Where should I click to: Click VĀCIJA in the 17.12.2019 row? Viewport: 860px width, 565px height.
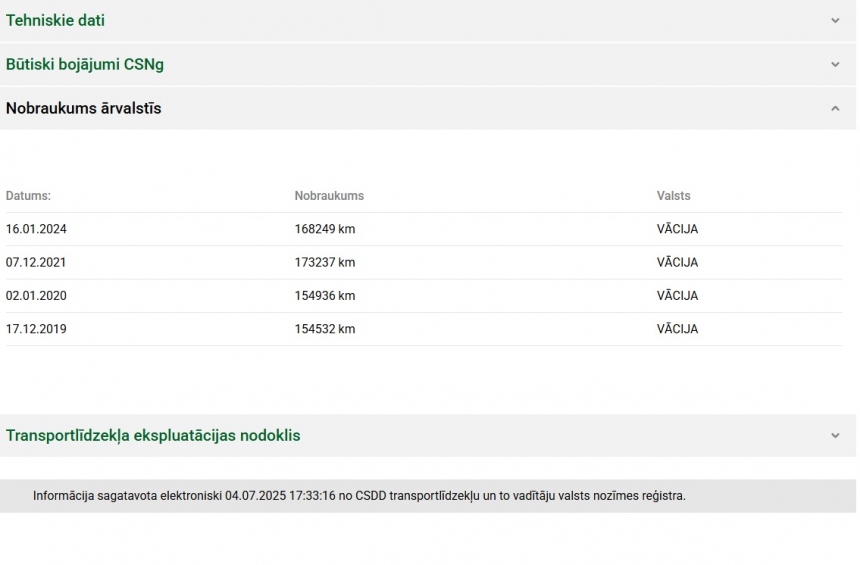coord(677,329)
